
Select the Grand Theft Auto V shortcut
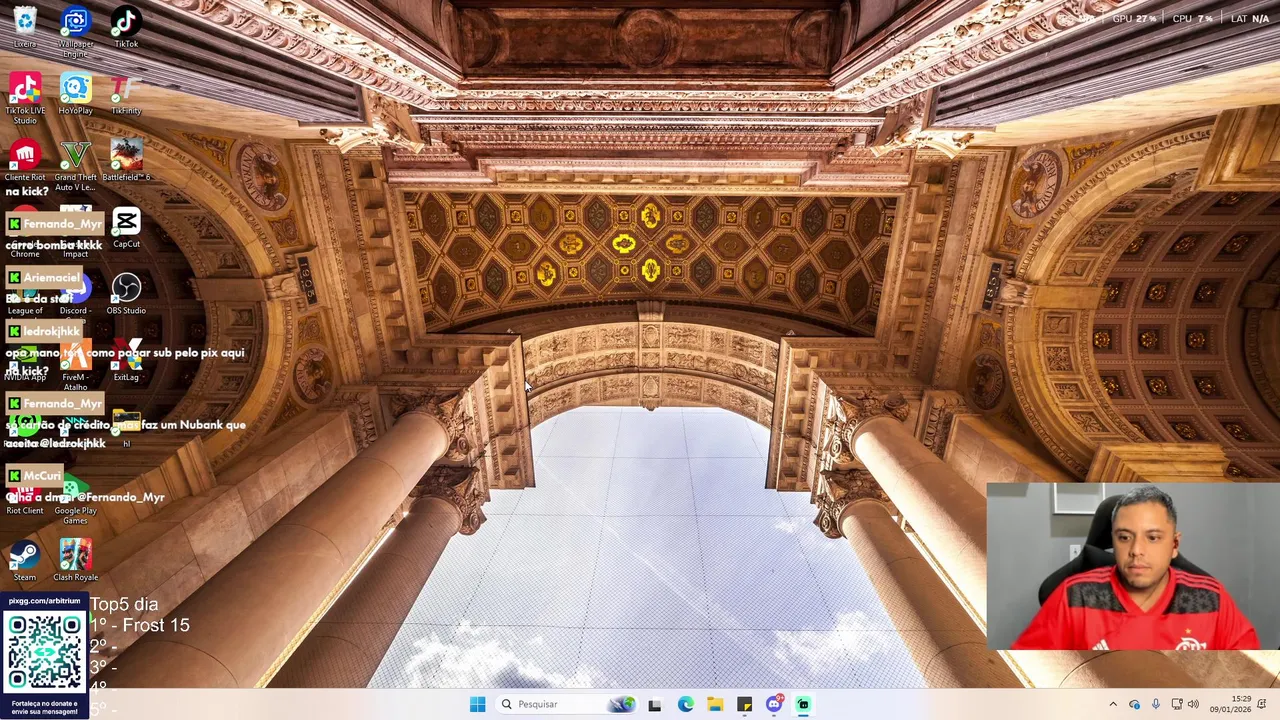click(x=75, y=165)
